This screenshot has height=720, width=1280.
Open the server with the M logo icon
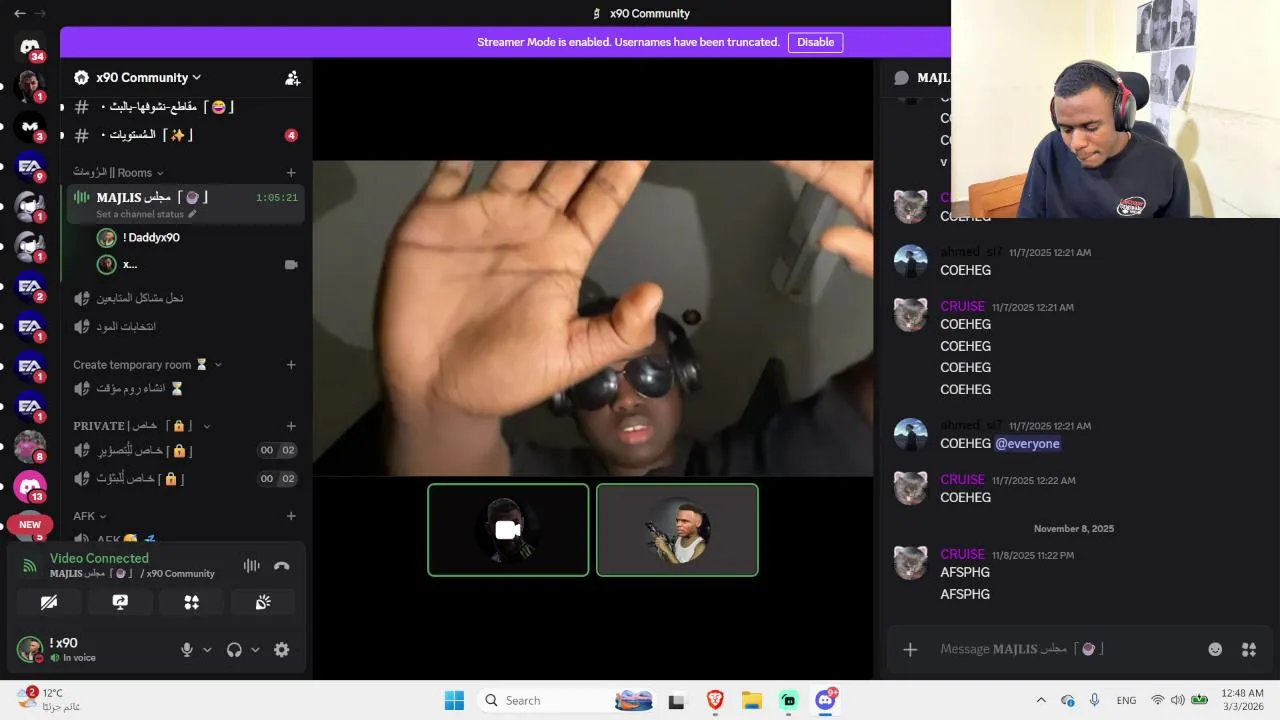coord(30,127)
